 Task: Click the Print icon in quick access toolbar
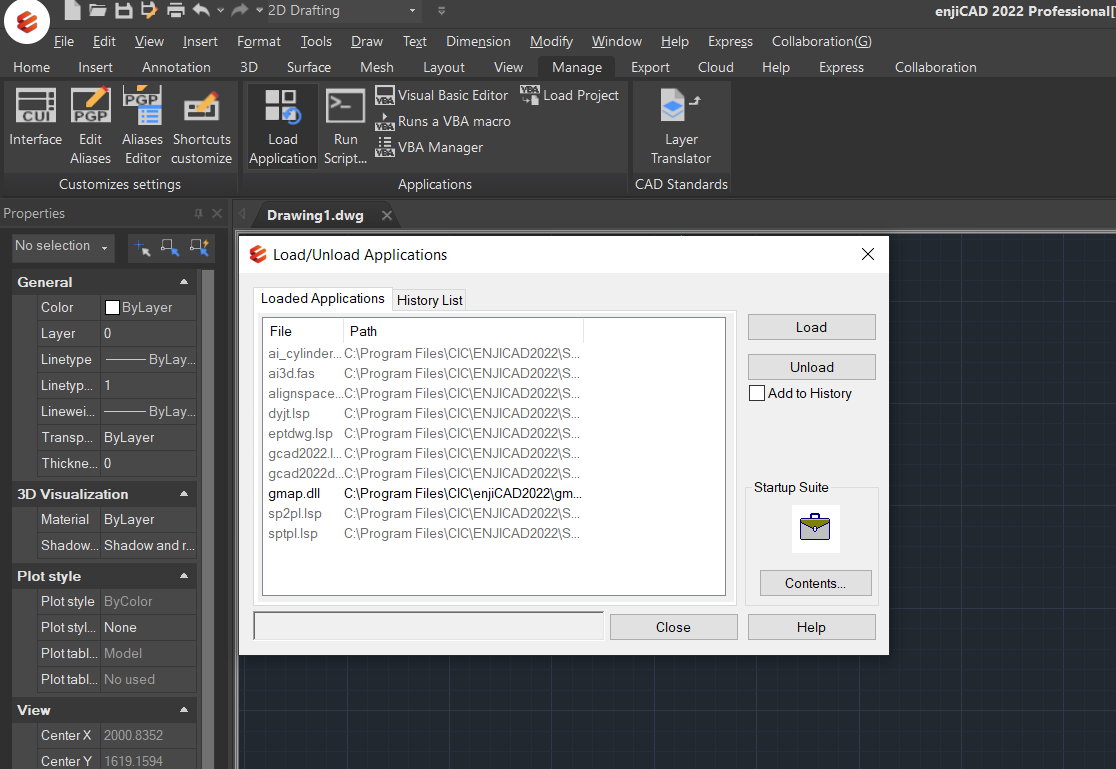coord(175,10)
